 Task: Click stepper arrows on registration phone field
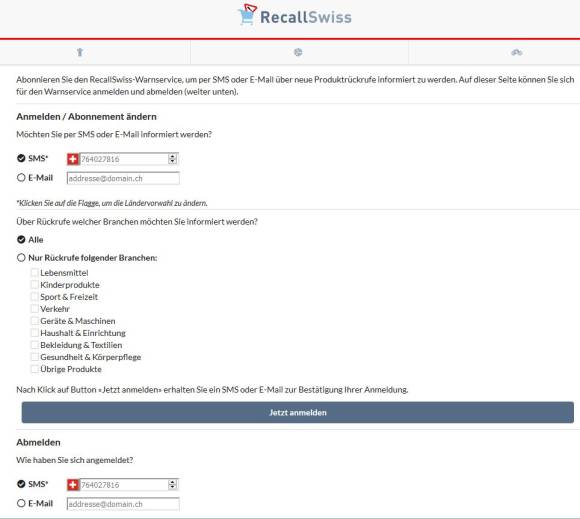[172, 159]
